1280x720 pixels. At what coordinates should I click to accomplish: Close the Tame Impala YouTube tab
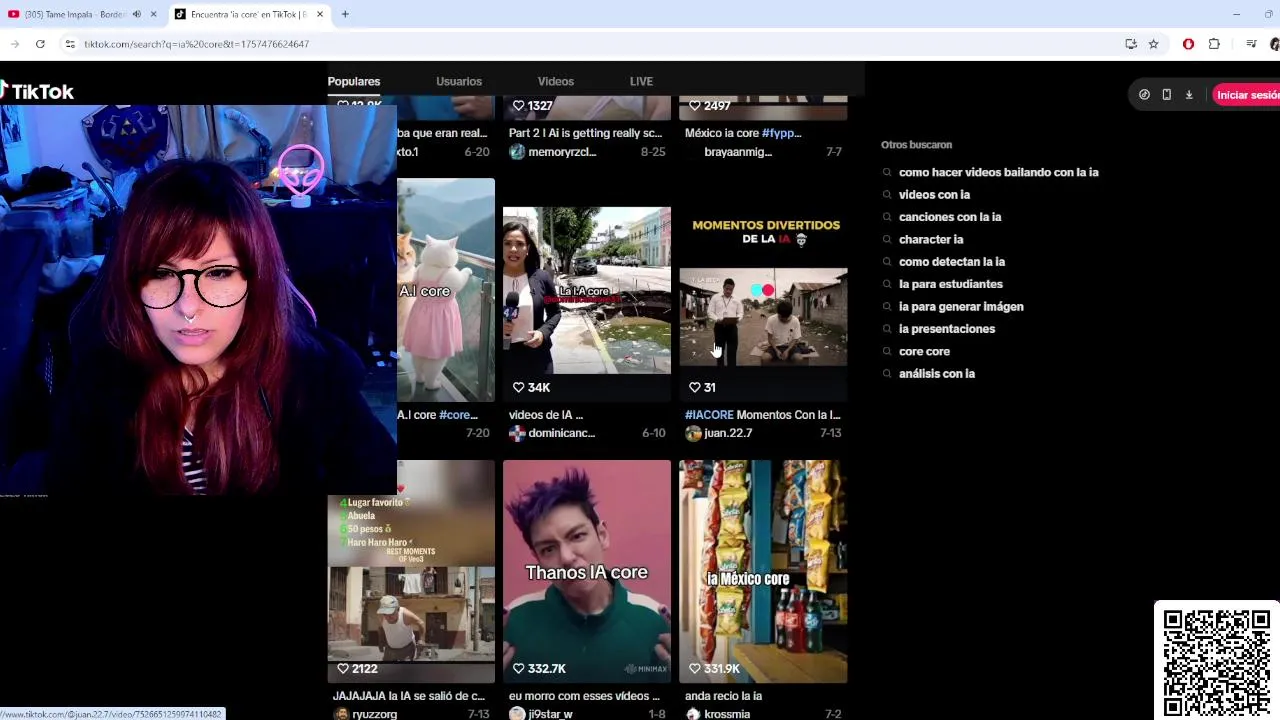pos(153,14)
